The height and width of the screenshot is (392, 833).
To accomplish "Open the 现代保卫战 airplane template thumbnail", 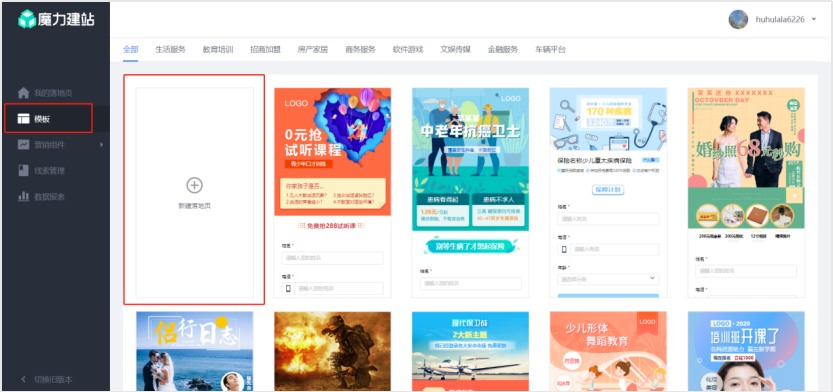I will [x=470, y=352].
